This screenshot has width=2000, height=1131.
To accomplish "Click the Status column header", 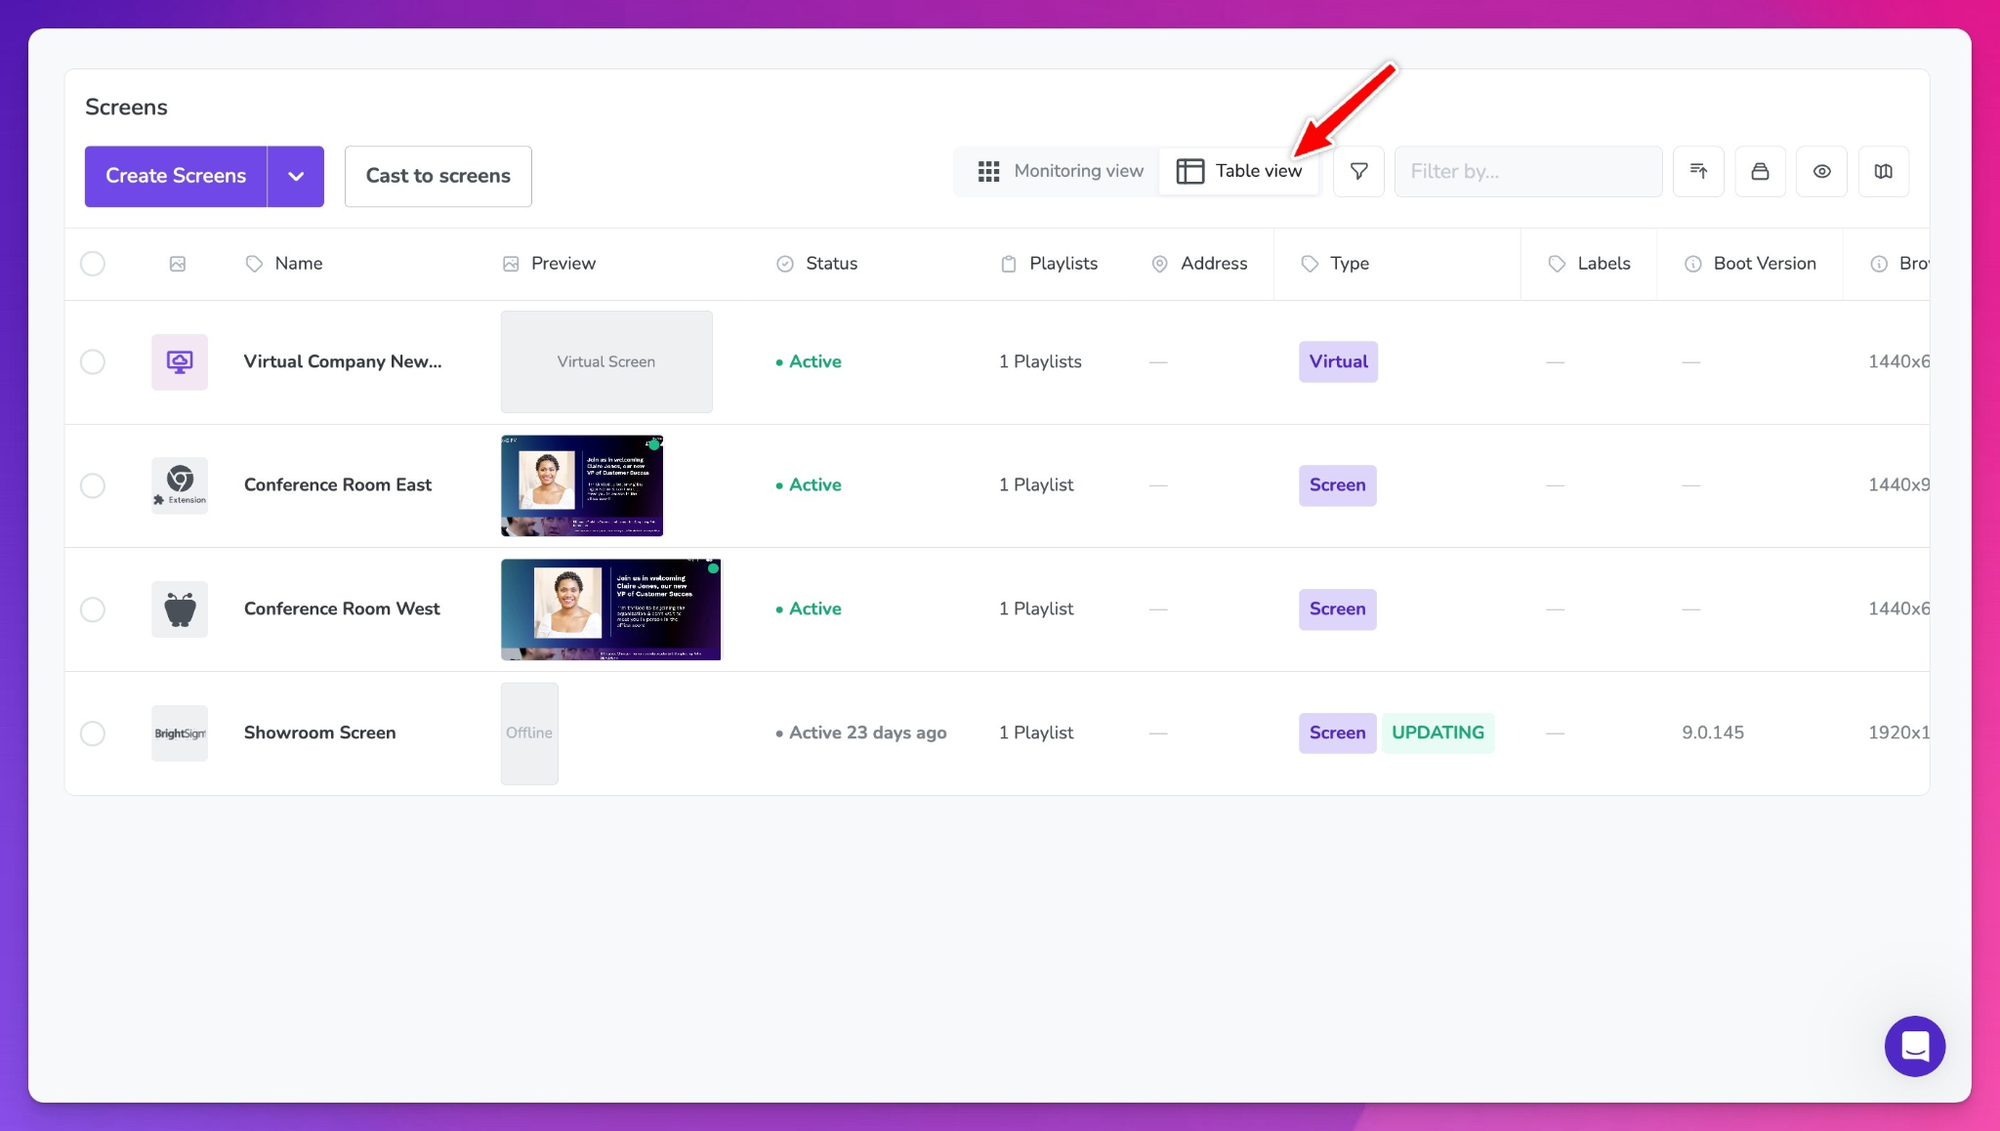I will [831, 264].
